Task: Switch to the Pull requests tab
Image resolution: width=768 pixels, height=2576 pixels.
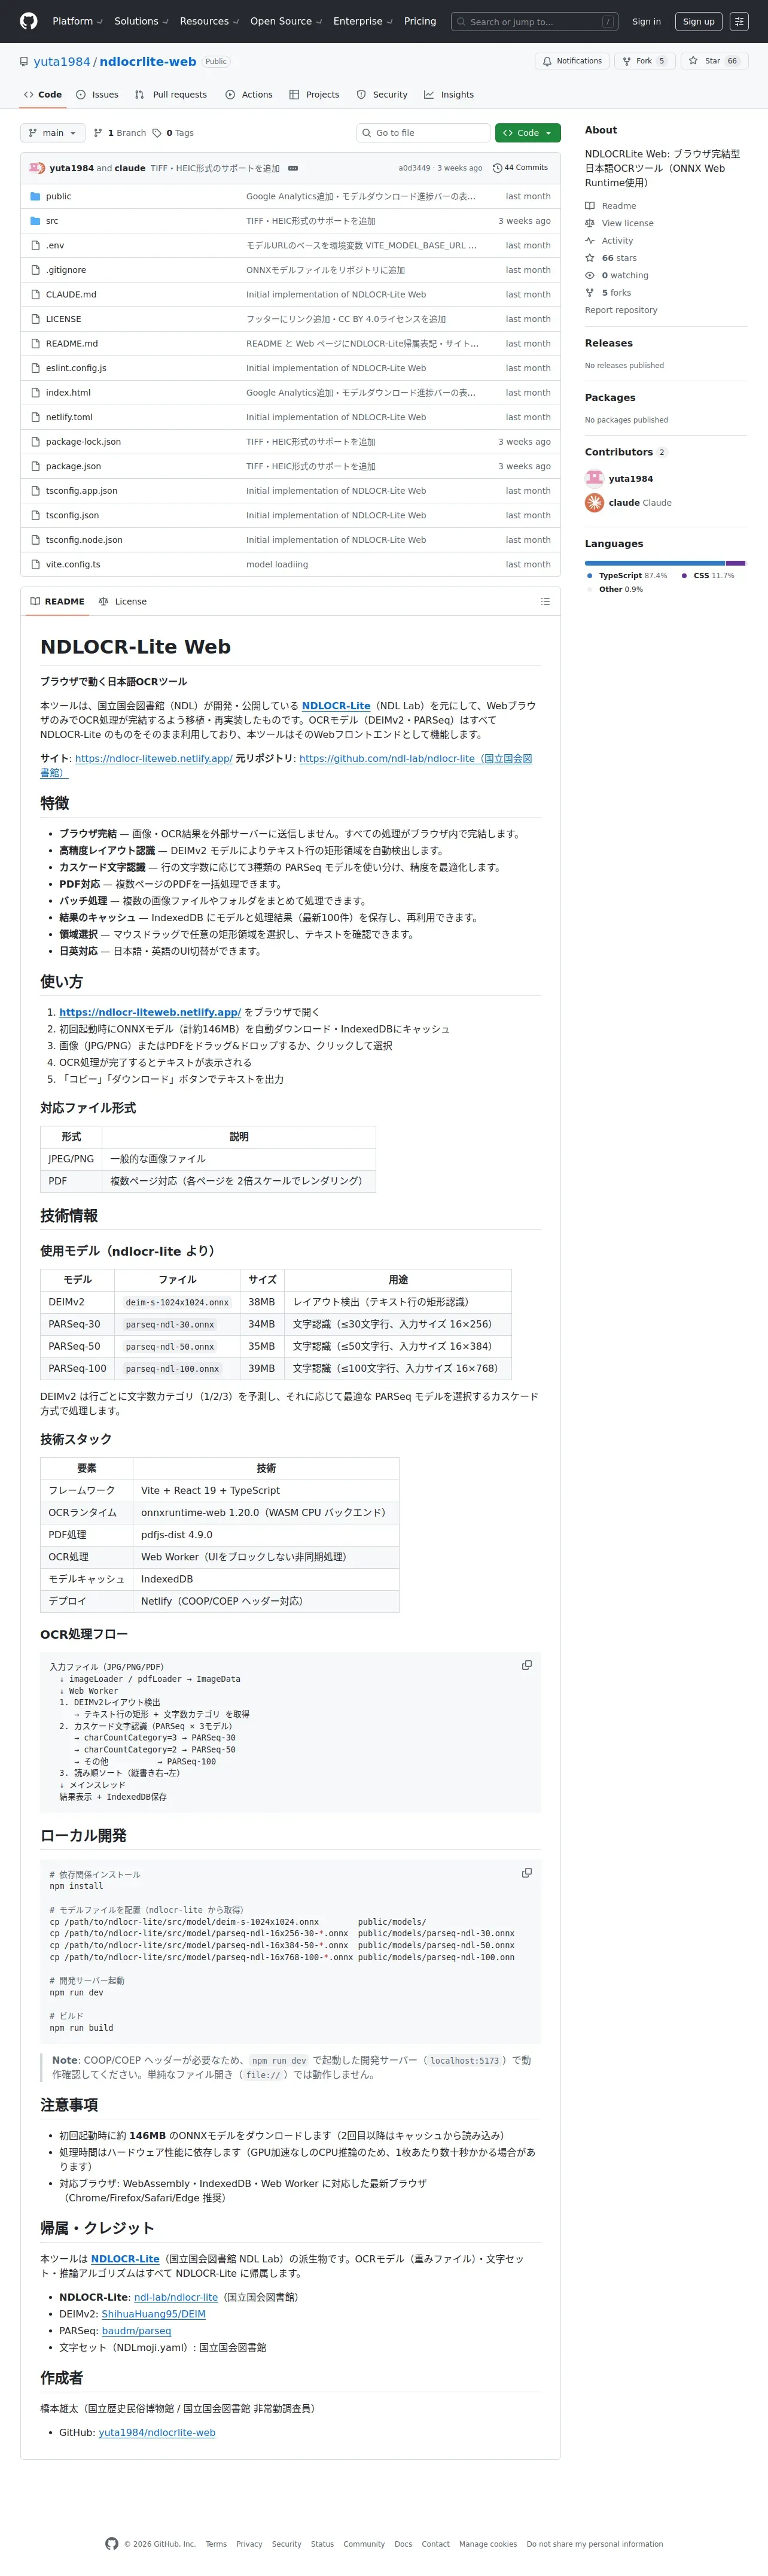Action: (171, 95)
